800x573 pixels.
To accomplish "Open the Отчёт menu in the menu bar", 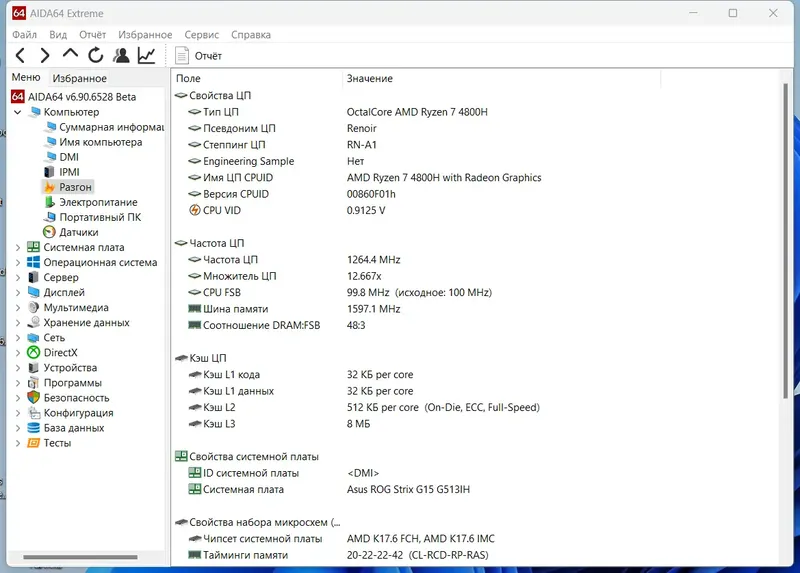I will click(92, 35).
